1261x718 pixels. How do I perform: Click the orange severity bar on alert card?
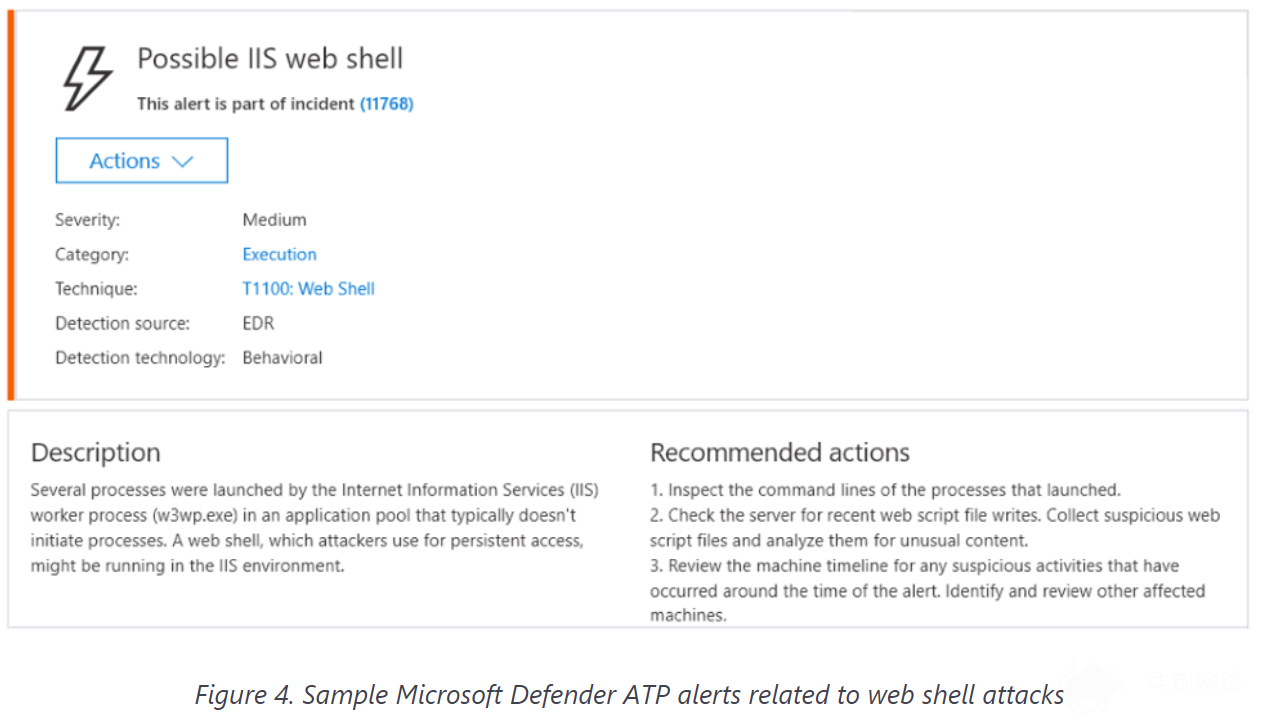[11, 206]
